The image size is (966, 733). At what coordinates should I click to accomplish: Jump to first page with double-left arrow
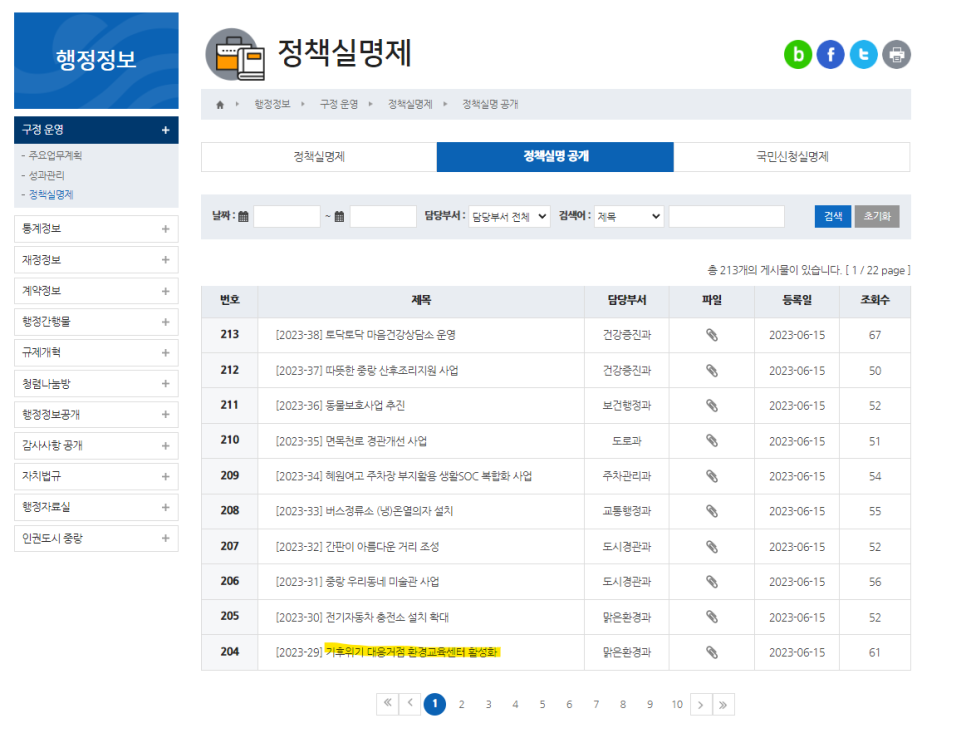pos(388,704)
